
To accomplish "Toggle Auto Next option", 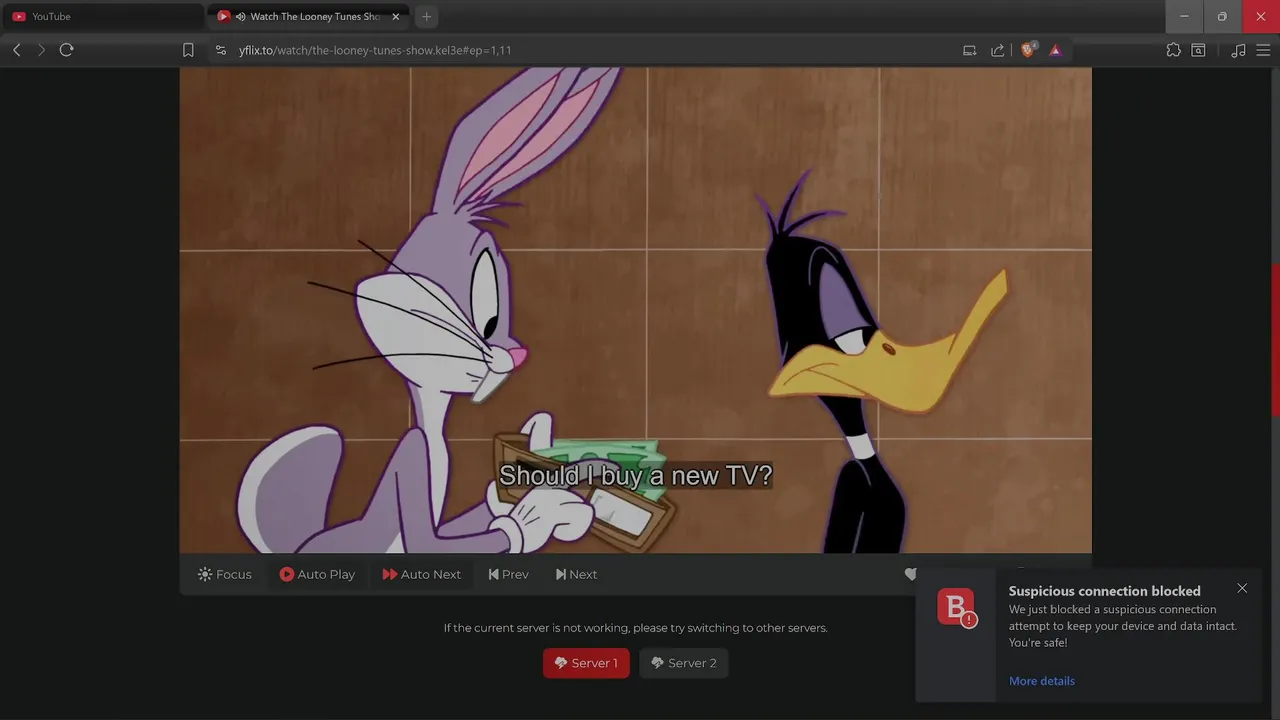I will pyautogui.click(x=421, y=574).
